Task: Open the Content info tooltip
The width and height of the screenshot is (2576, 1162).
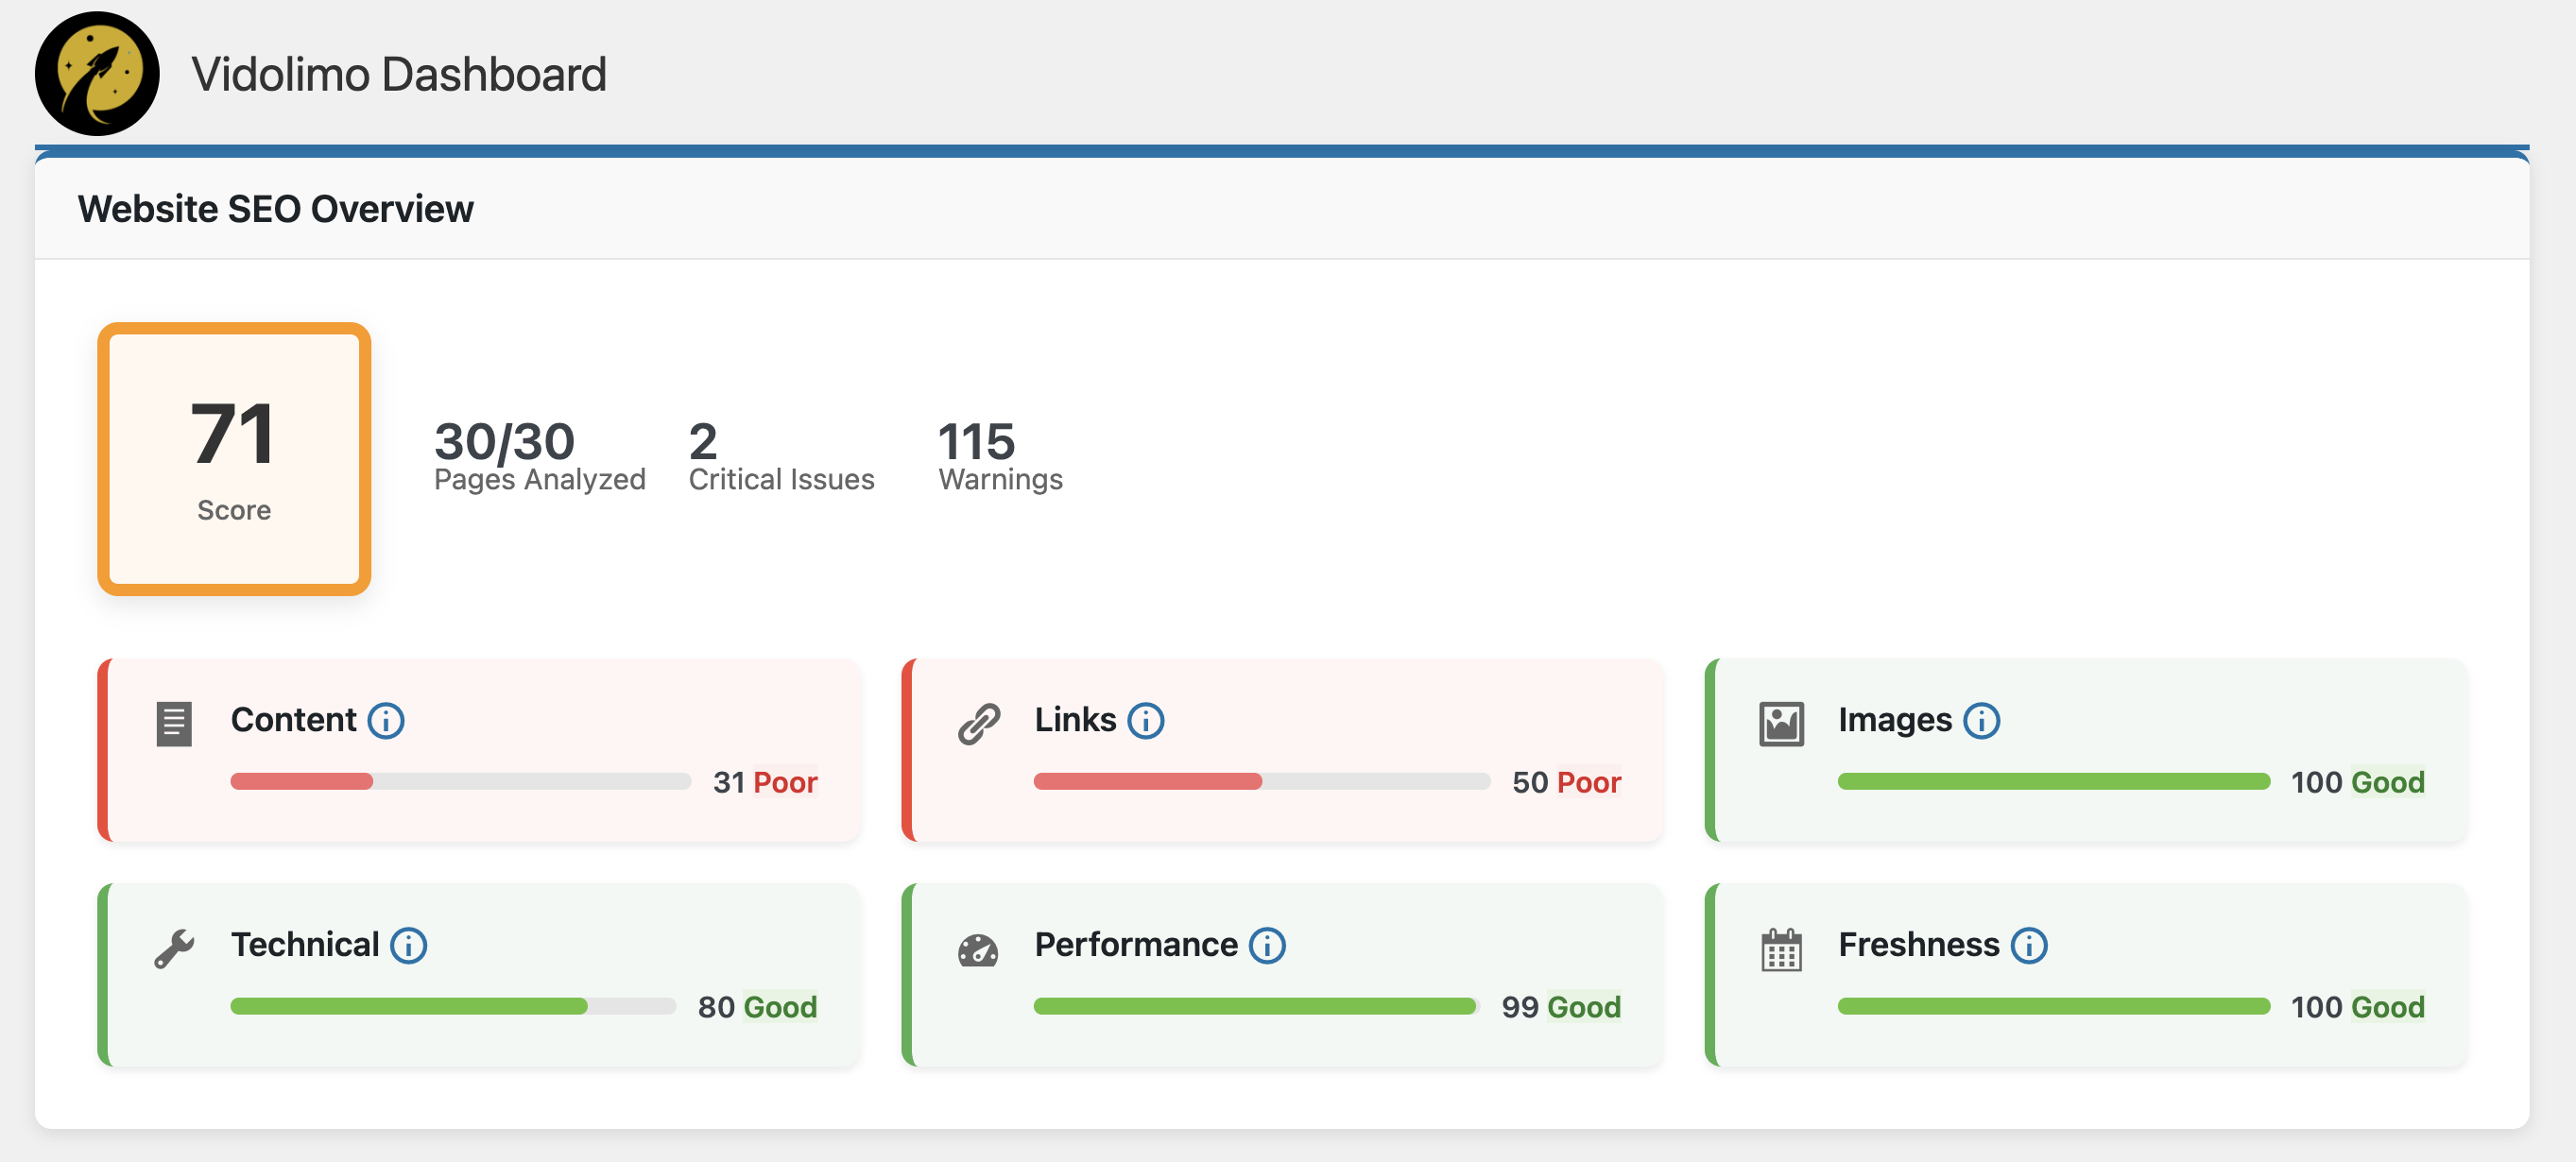Action: pos(386,721)
